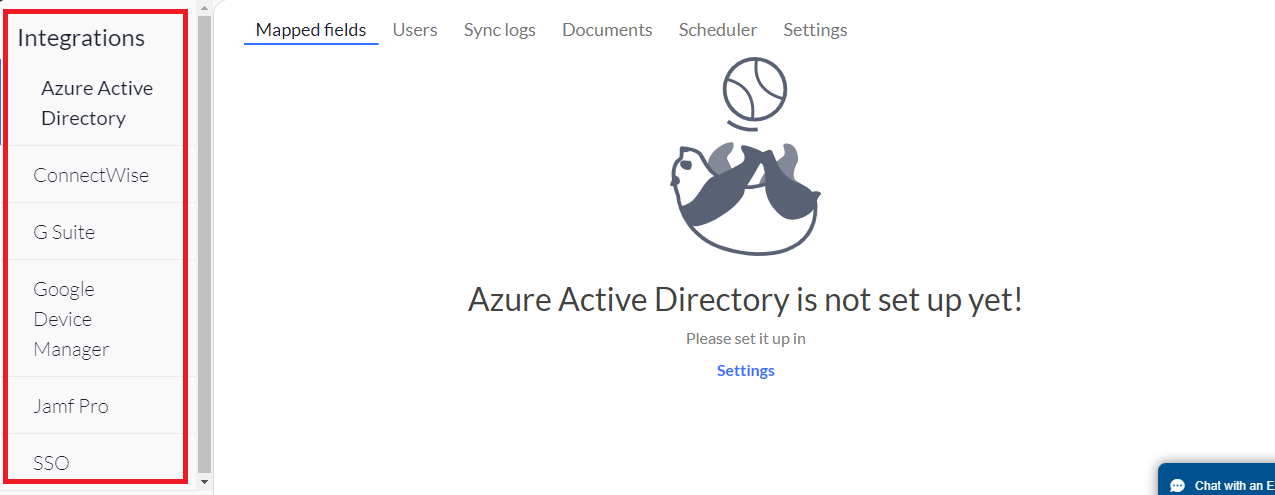1275x495 pixels.
Task: Go to the Documents tab
Action: (x=607, y=30)
